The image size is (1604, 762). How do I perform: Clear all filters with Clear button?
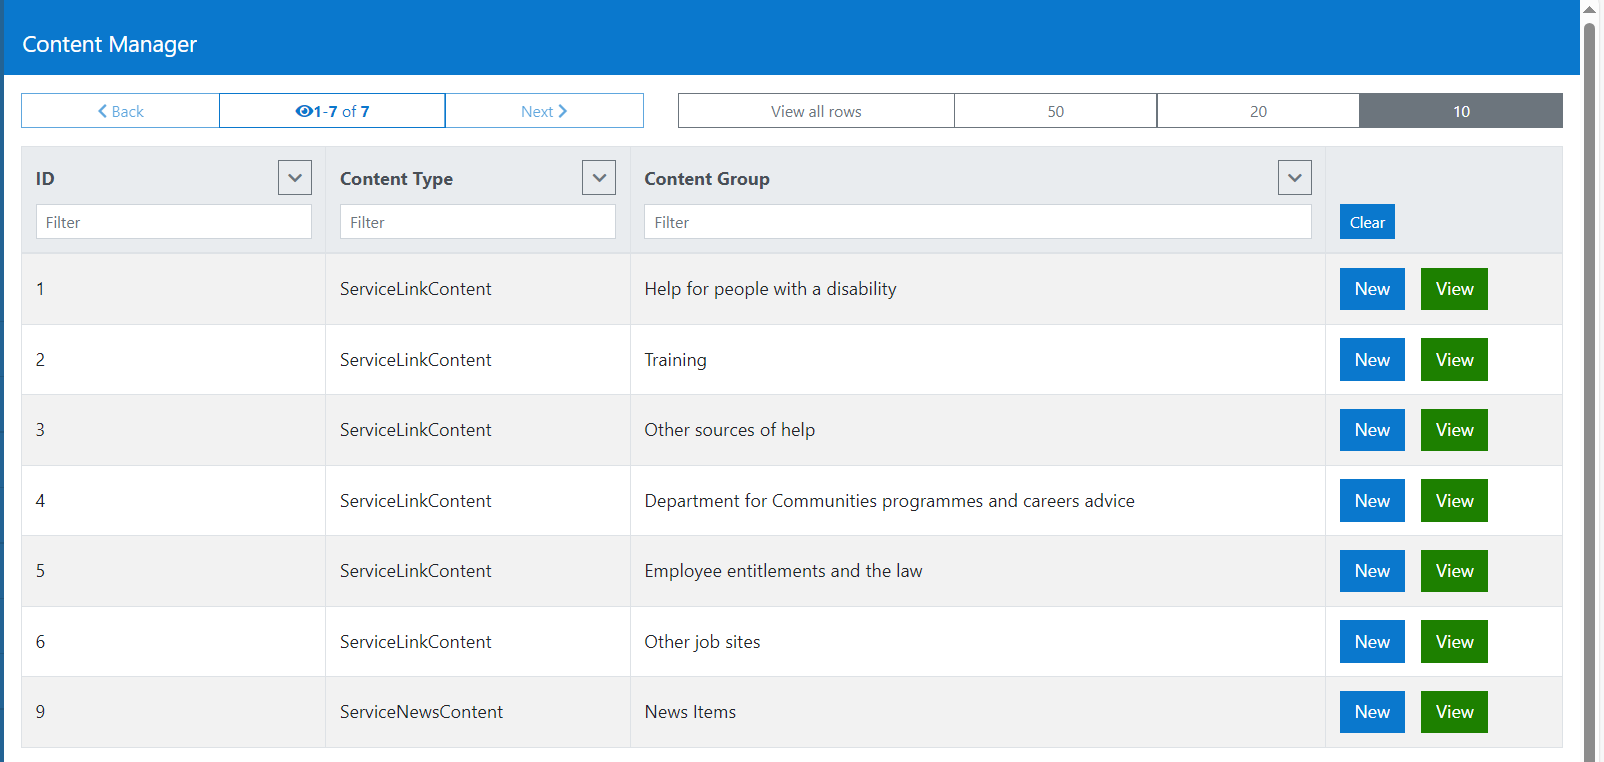[1367, 222]
